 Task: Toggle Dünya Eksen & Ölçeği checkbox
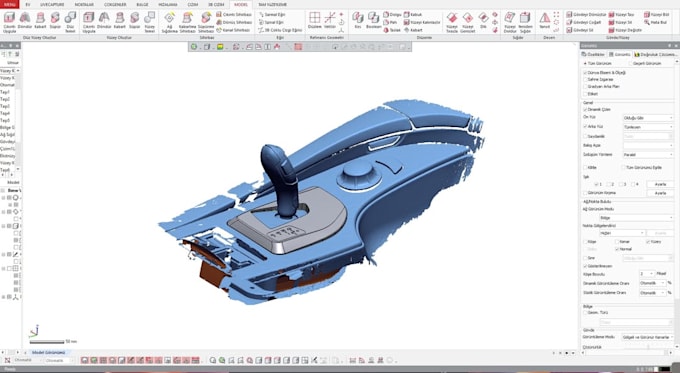(585, 73)
